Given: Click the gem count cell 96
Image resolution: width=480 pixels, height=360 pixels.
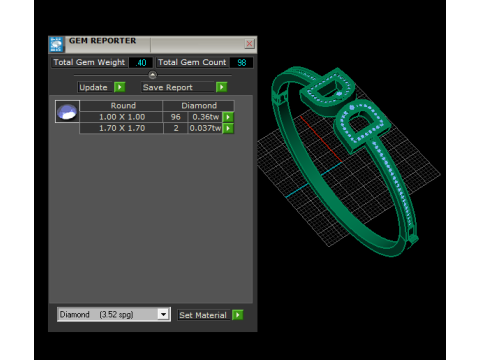Looking at the screenshot, I should coord(175,117).
